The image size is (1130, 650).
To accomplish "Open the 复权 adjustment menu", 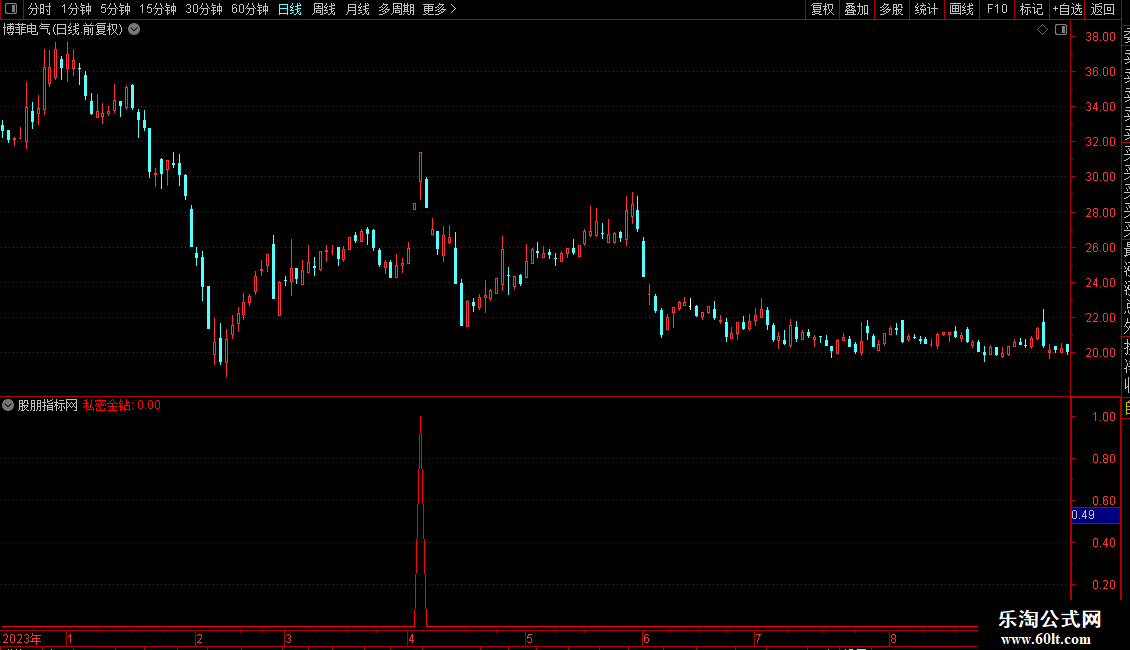I will 822,9.
